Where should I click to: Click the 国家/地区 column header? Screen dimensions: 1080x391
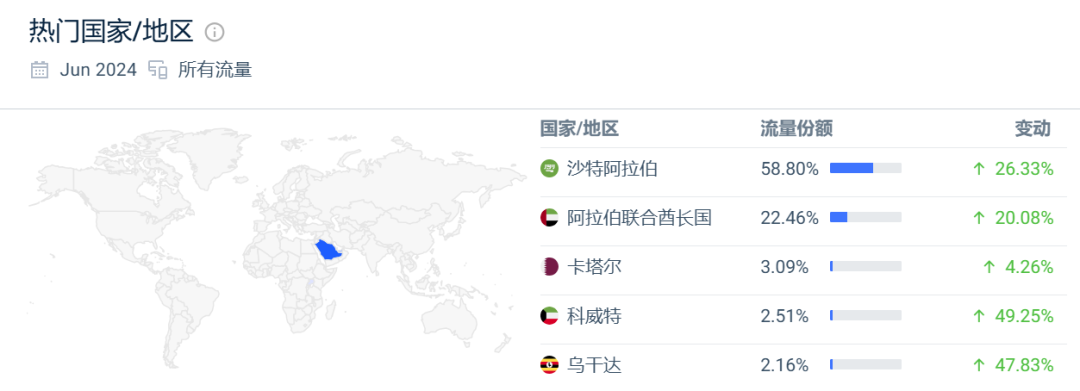point(579,128)
